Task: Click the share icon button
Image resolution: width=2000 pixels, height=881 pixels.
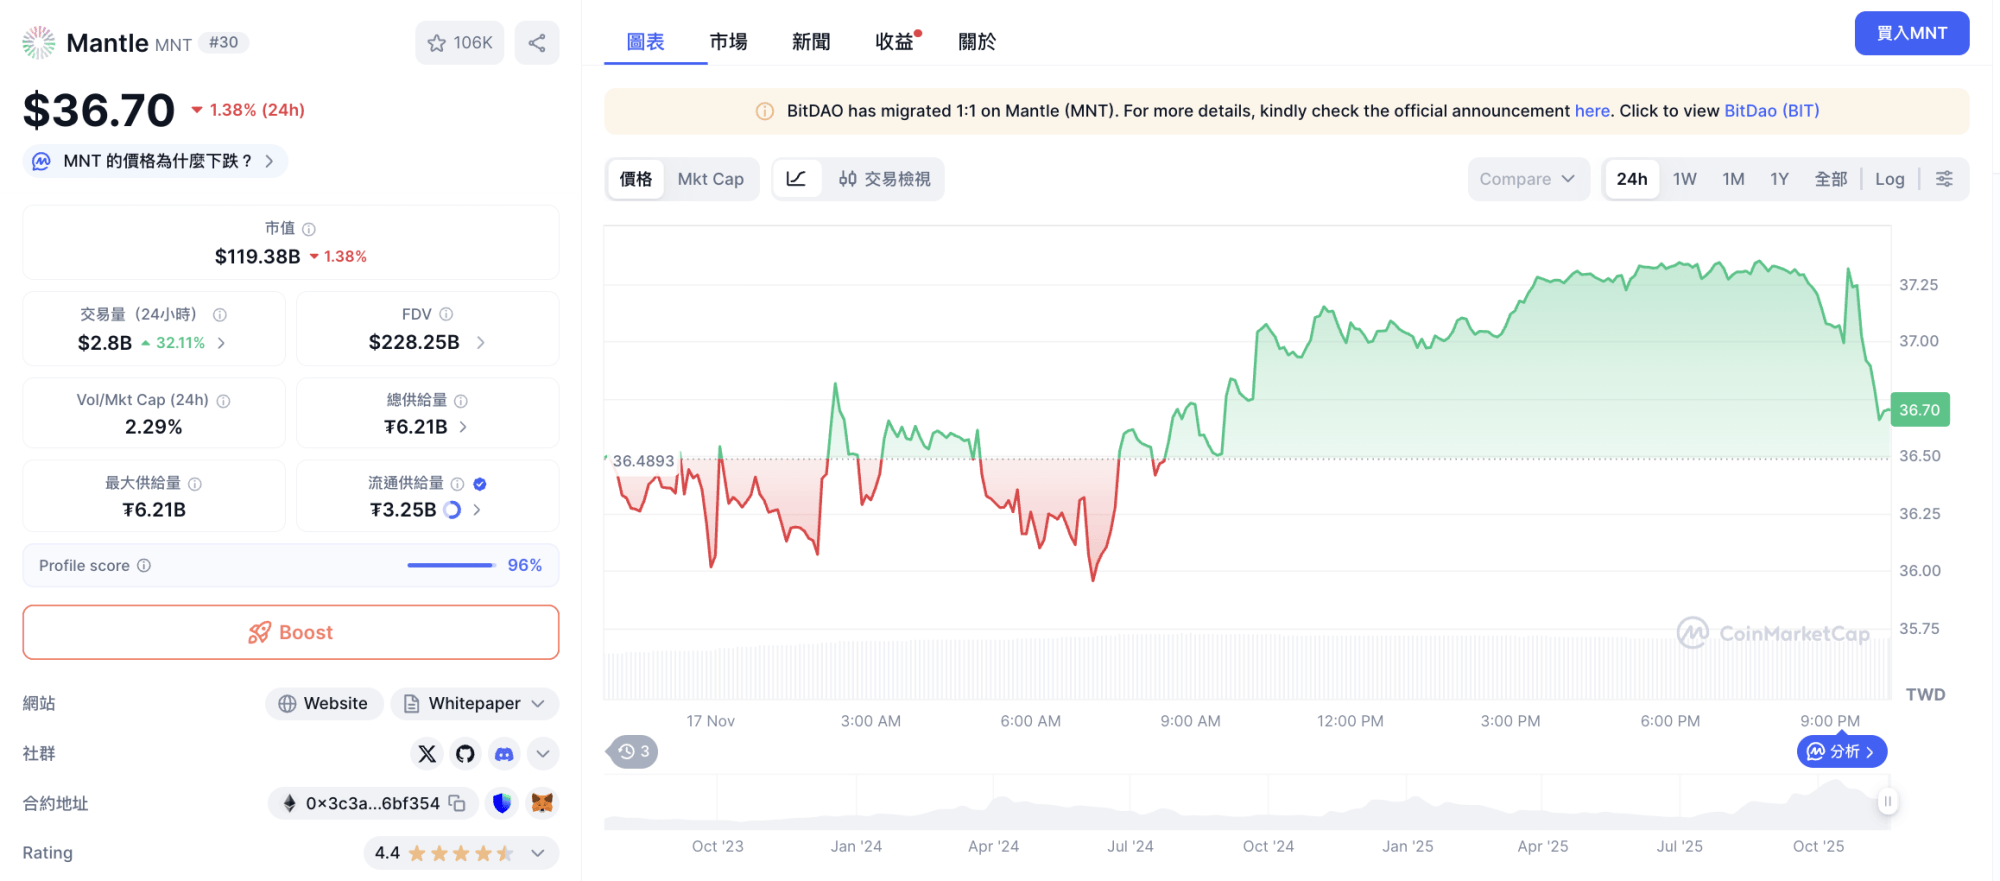Action: (537, 43)
